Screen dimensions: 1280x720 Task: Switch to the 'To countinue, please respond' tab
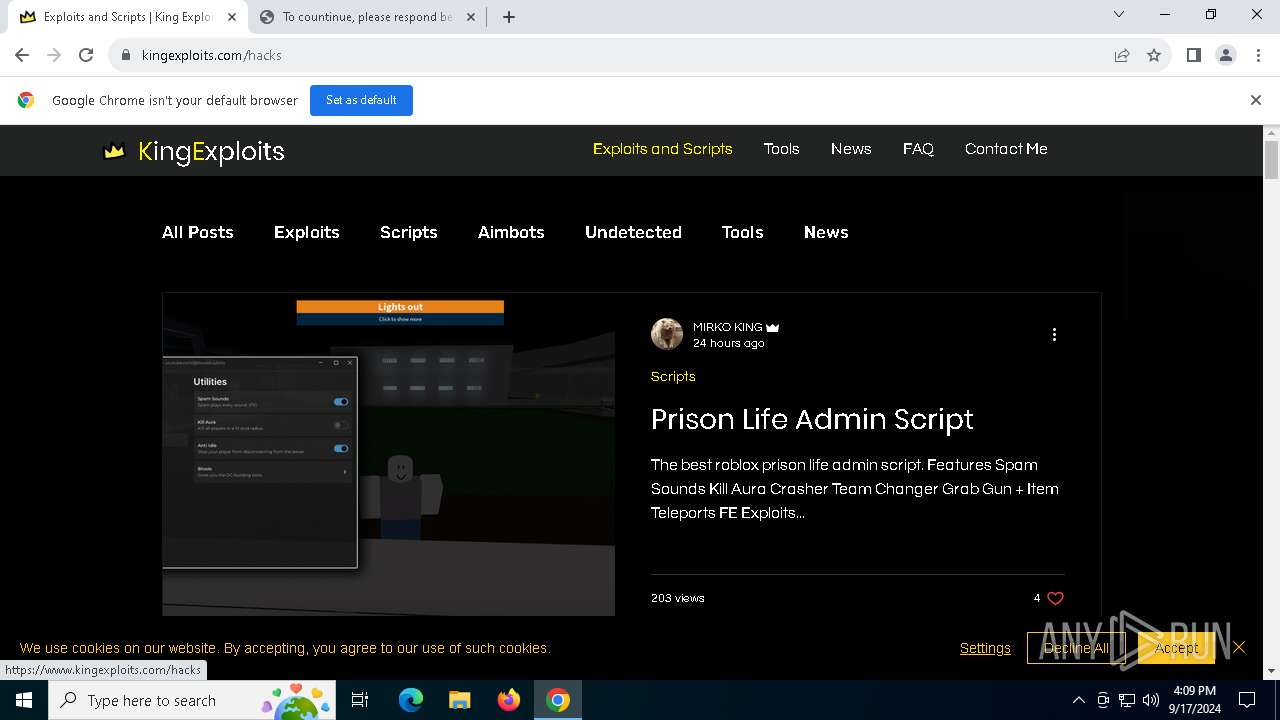[x=367, y=17]
